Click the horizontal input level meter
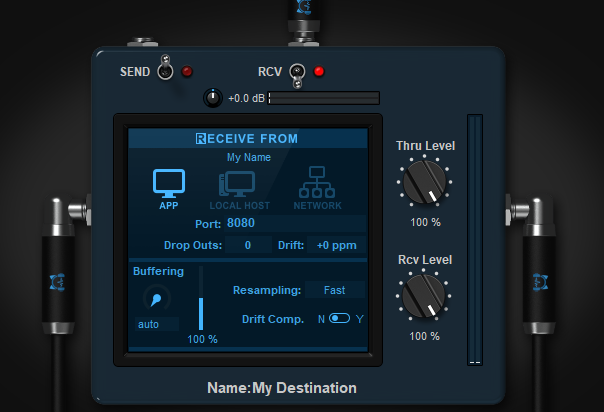The image size is (604, 412). click(x=324, y=98)
